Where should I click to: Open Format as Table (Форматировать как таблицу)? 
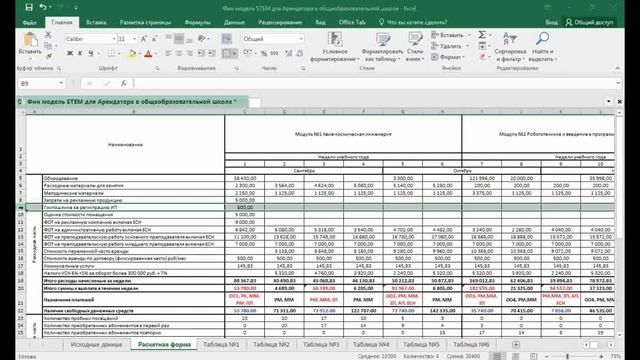click(x=382, y=47)
